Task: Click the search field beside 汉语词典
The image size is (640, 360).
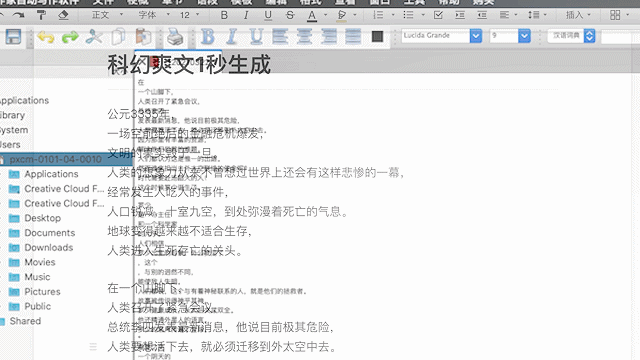Action: tap(620, 38)
